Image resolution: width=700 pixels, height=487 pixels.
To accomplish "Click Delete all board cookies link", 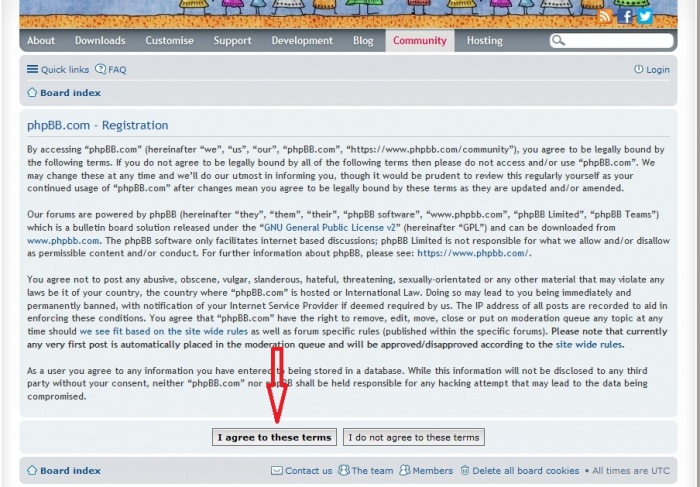I will tap(525, 470).
